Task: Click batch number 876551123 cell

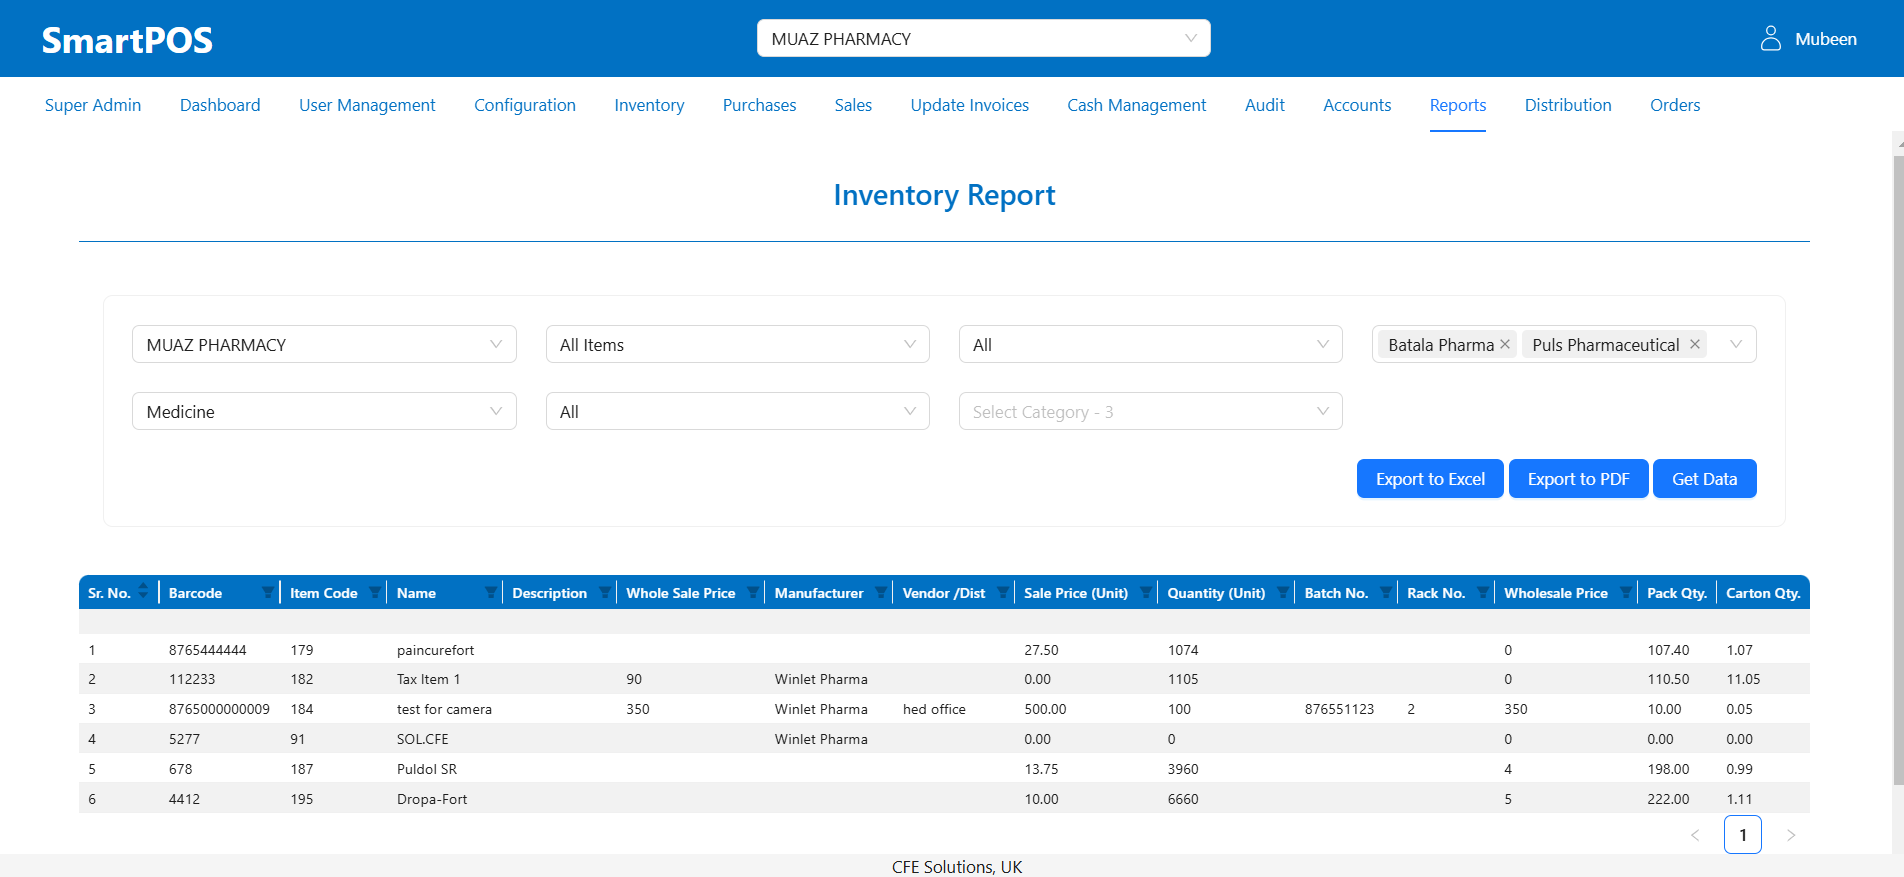Action: click(x=1339, y=709)
